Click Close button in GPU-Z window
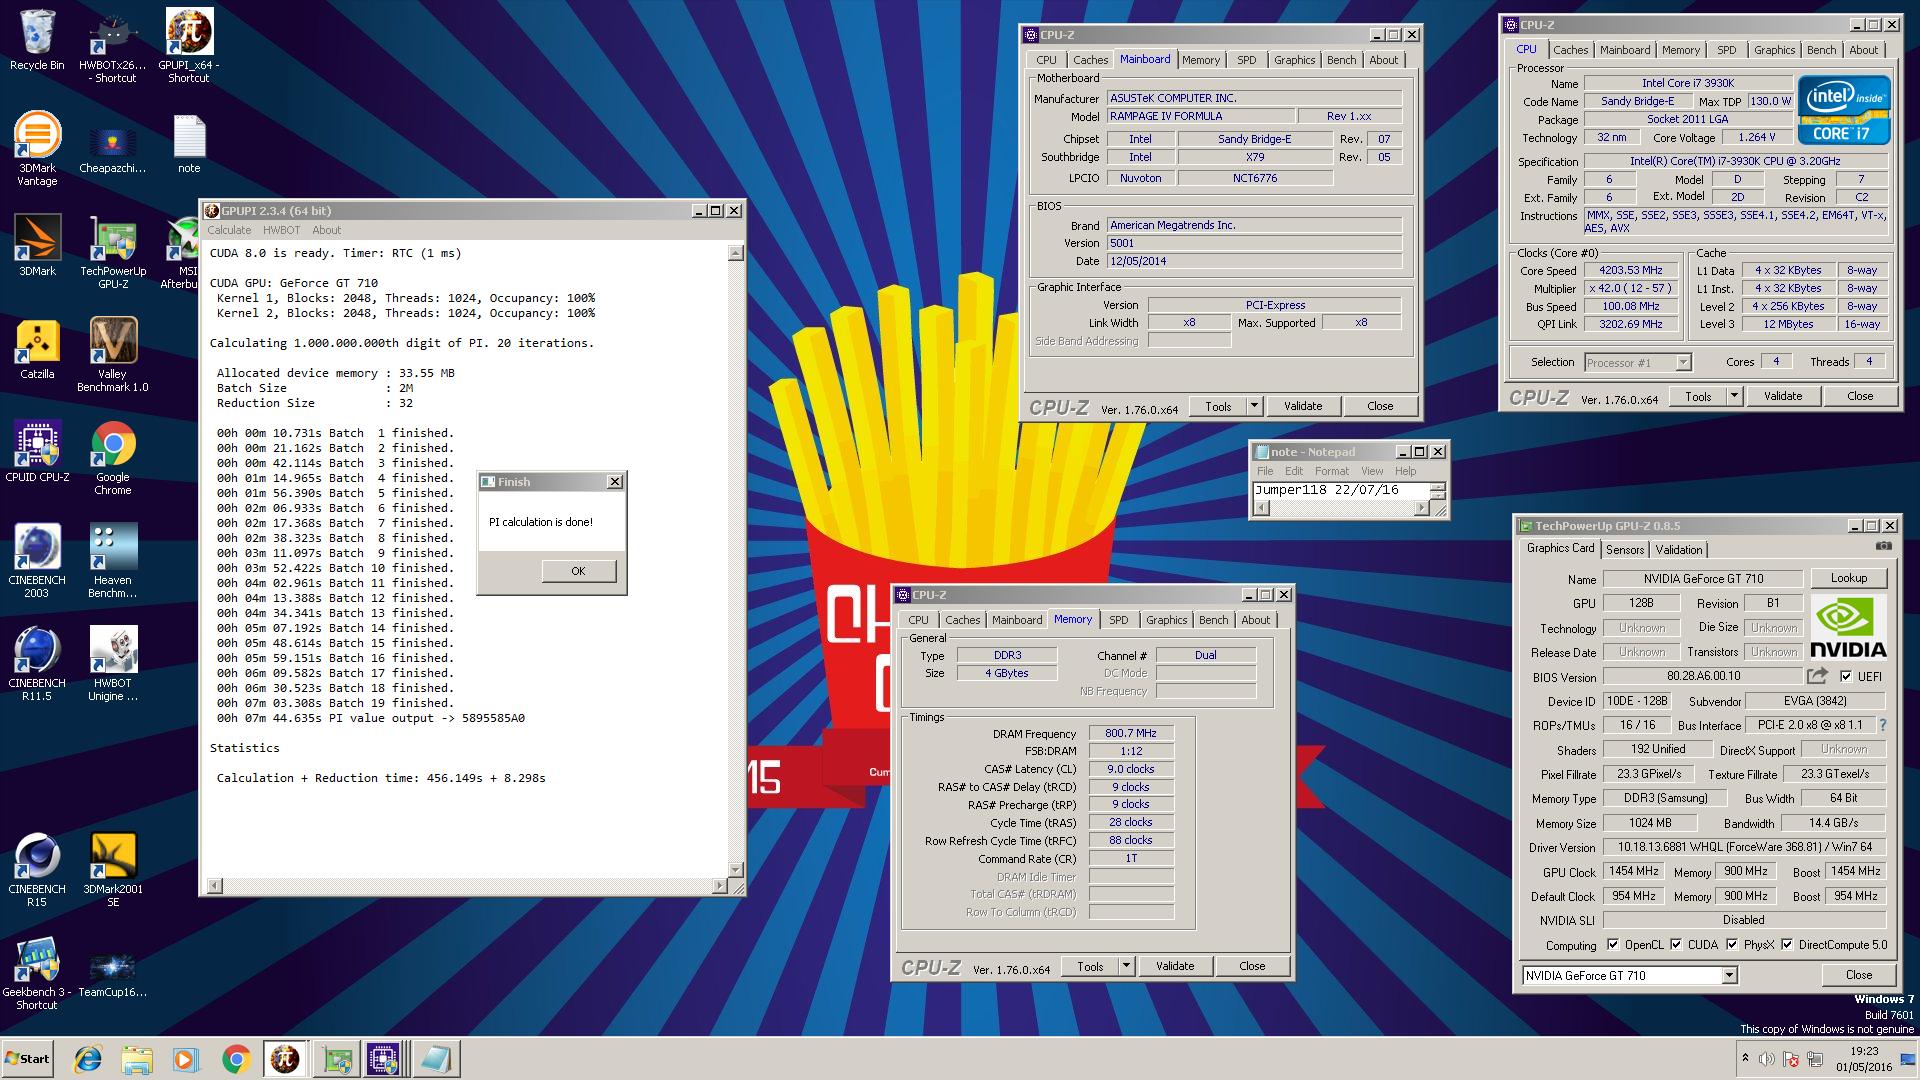The image size is (1920, 1080). (1858, 975)
